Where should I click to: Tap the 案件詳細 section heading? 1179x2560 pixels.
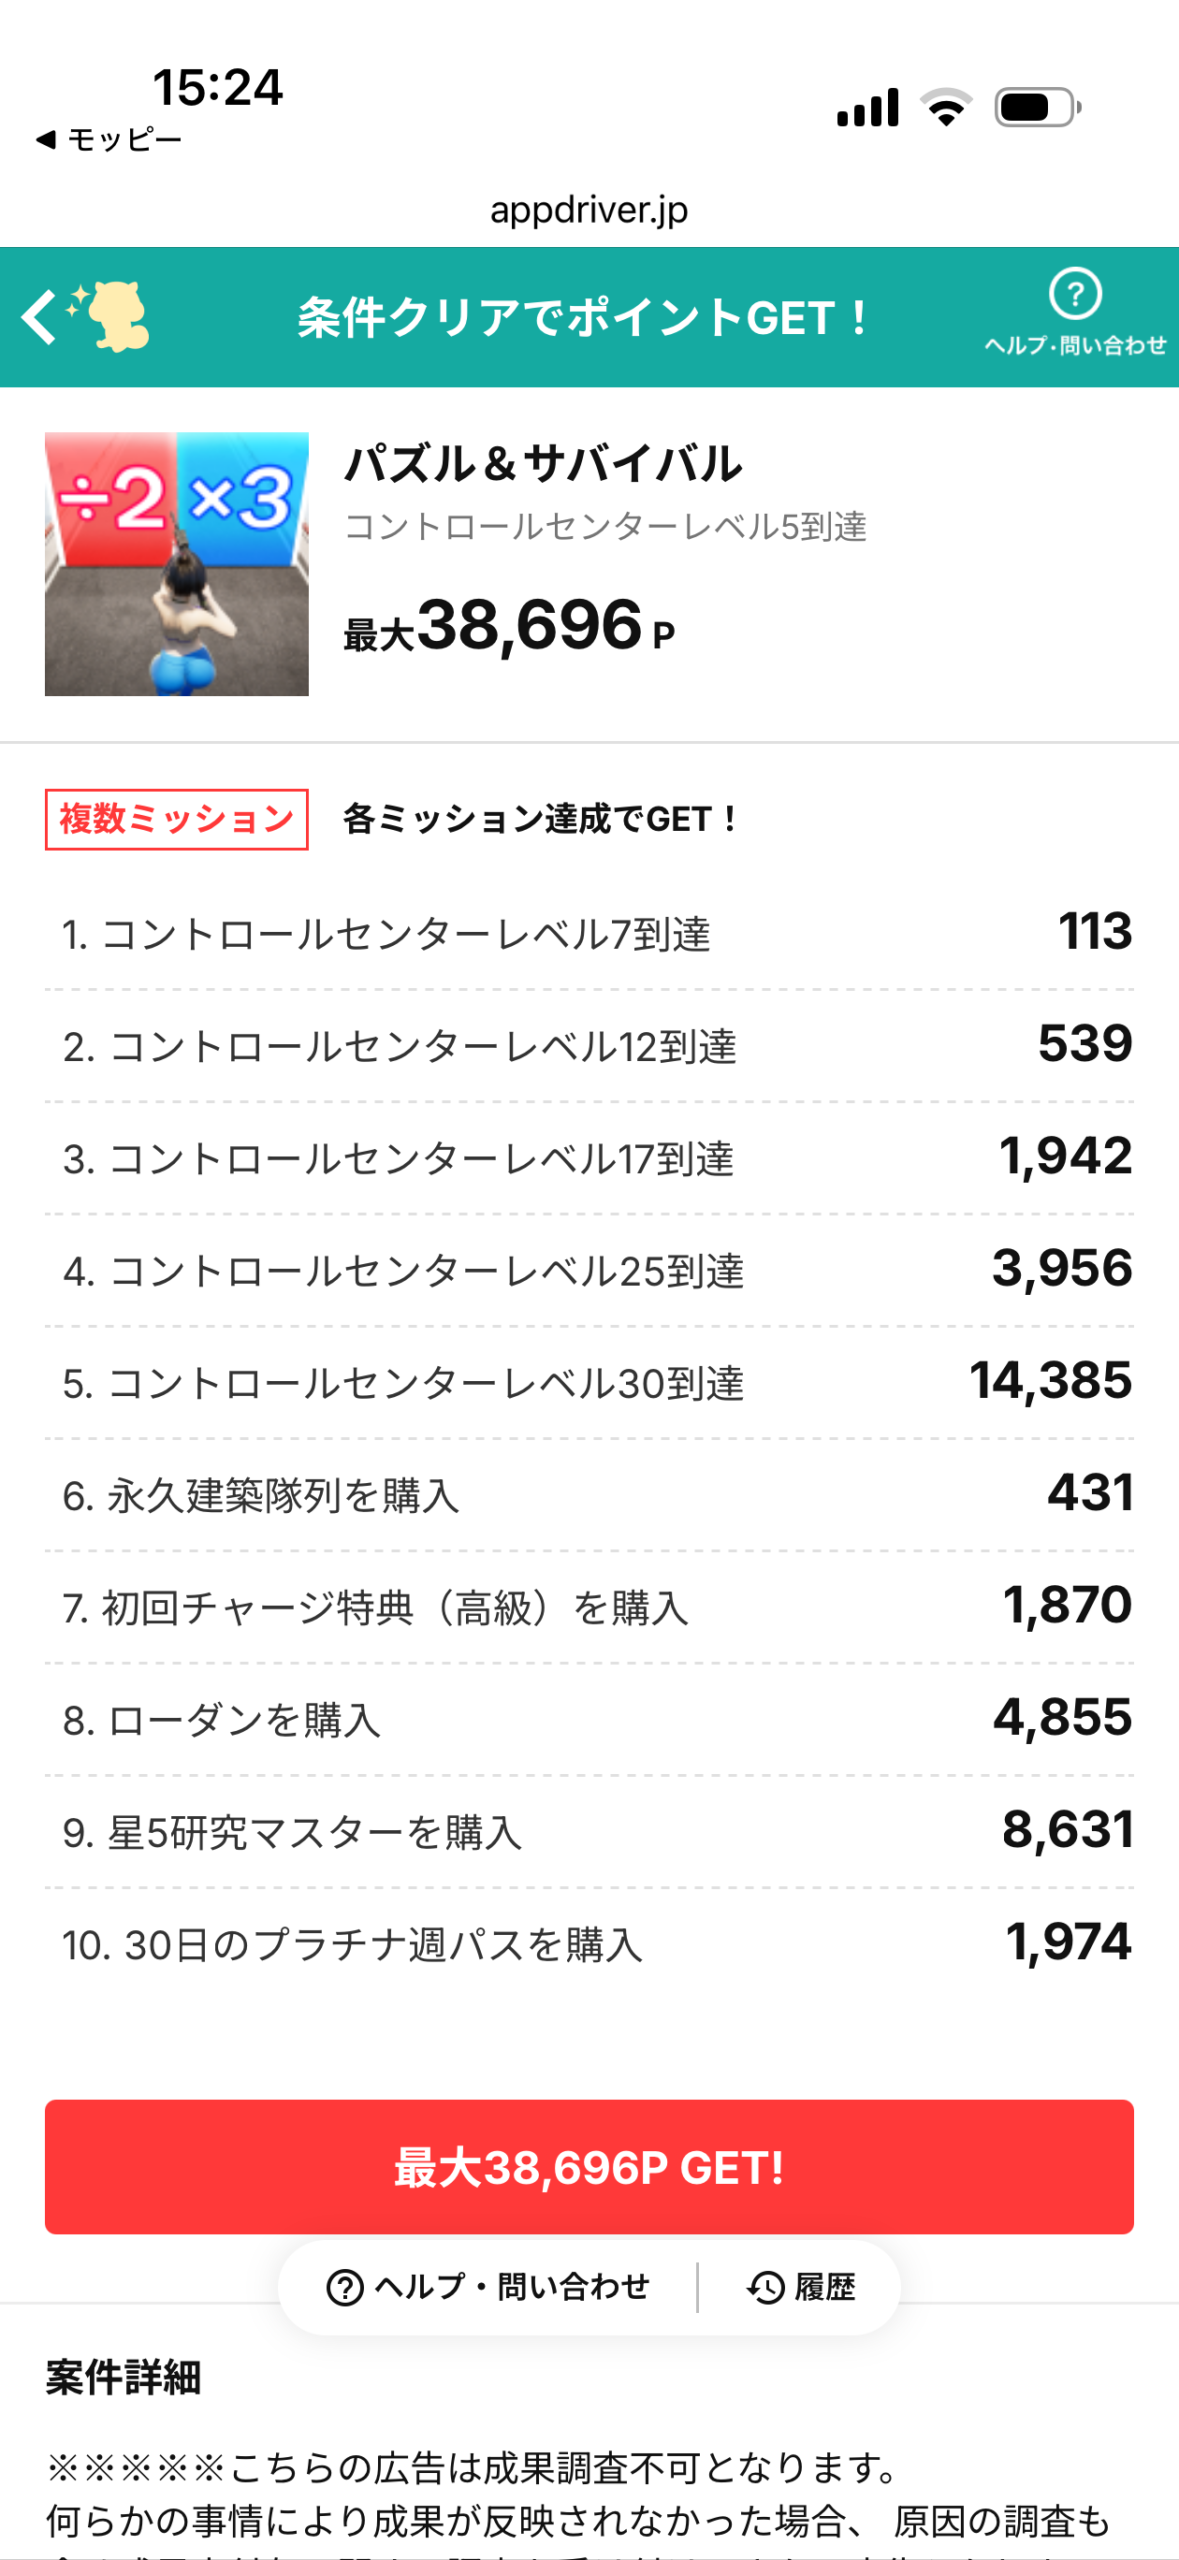[x=124, y=2377]
